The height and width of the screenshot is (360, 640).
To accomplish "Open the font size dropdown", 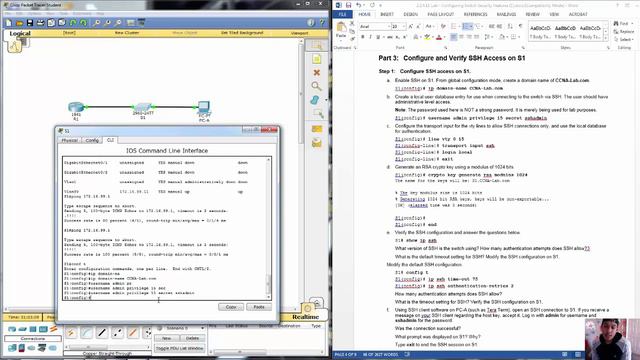I will coord(404,27).
